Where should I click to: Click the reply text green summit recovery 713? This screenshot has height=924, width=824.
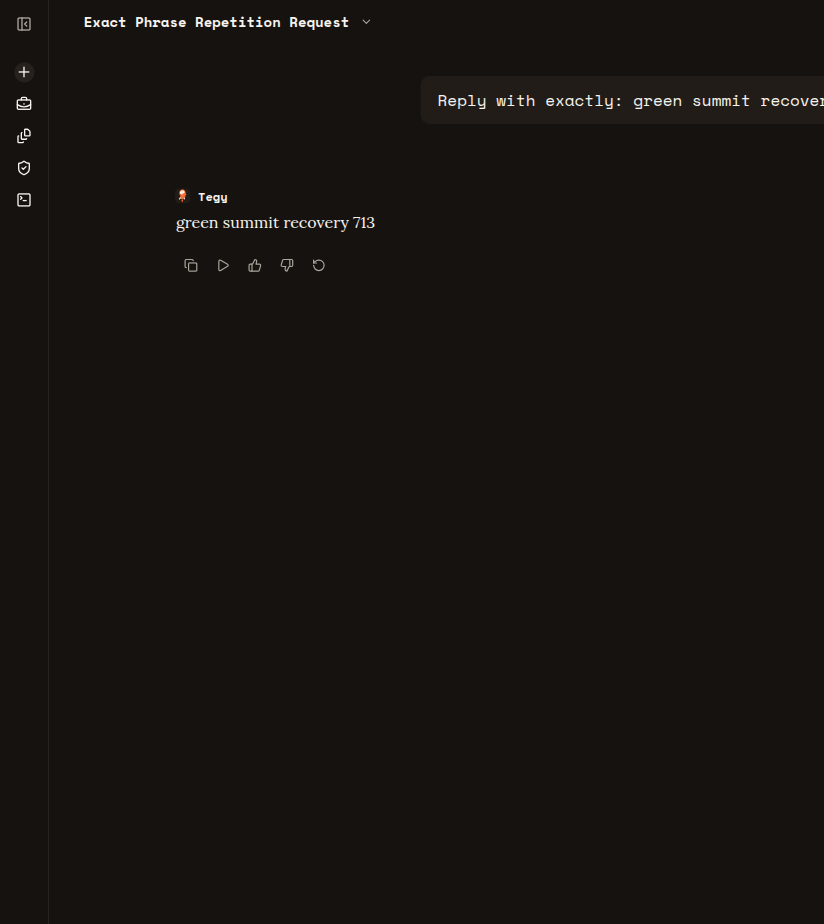(275, 223)
